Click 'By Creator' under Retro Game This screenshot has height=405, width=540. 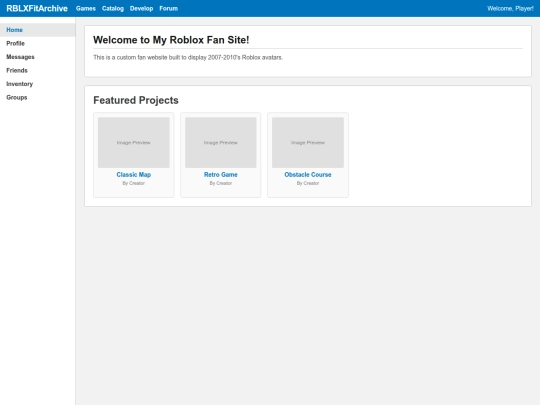coord(221,183)
